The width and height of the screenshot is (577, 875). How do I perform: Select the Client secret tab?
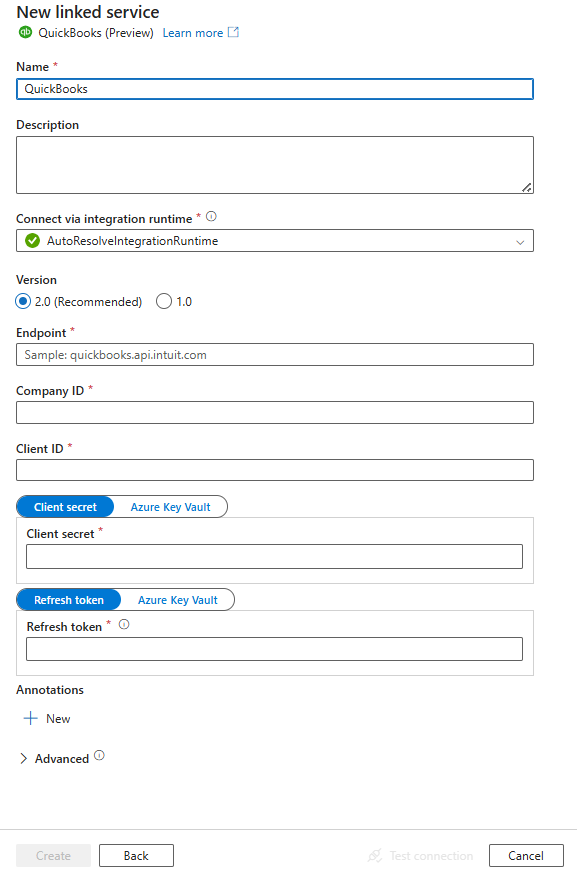click(x=64, y=506)
